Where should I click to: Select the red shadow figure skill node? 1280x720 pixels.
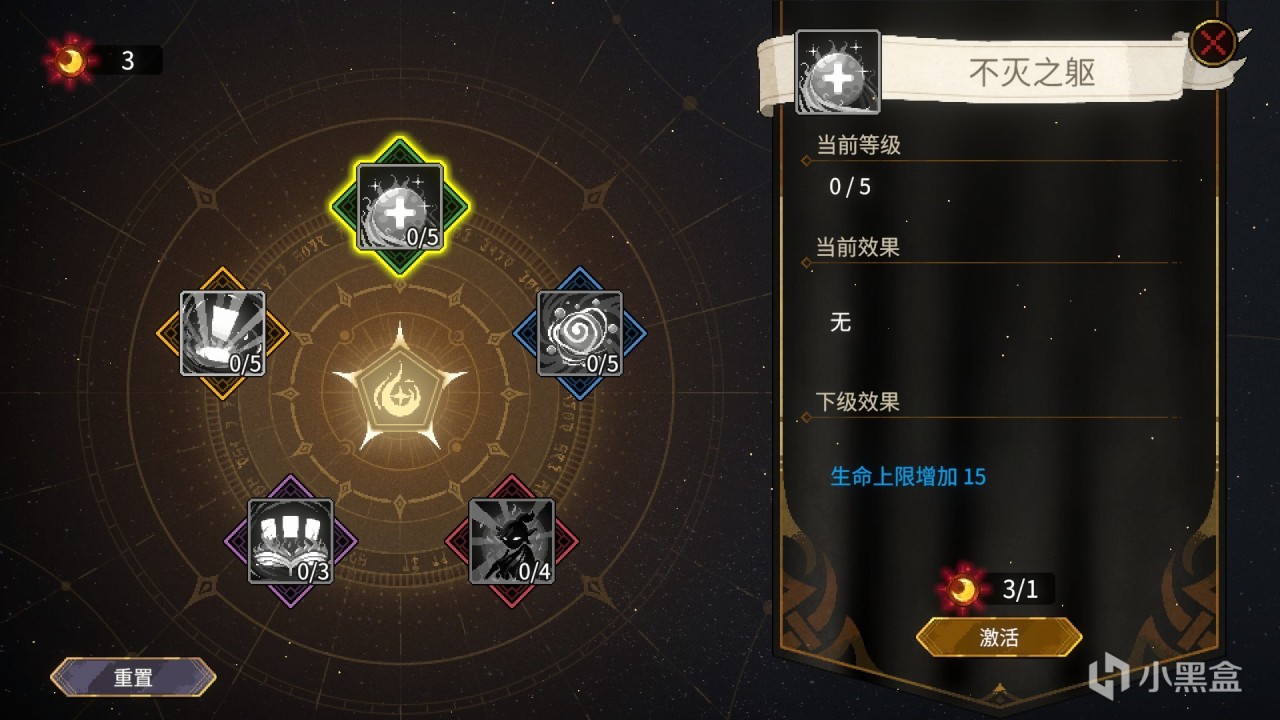pos(512,541)
